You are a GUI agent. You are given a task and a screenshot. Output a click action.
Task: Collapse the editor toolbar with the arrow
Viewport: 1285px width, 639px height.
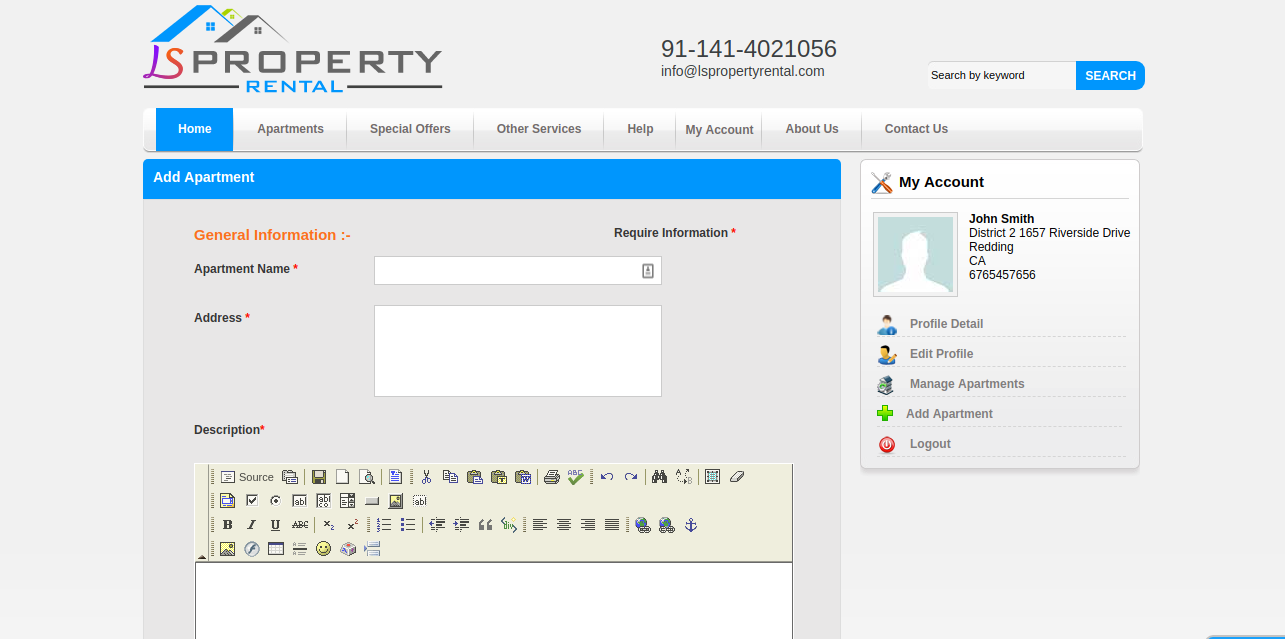(x=201, y=556)
